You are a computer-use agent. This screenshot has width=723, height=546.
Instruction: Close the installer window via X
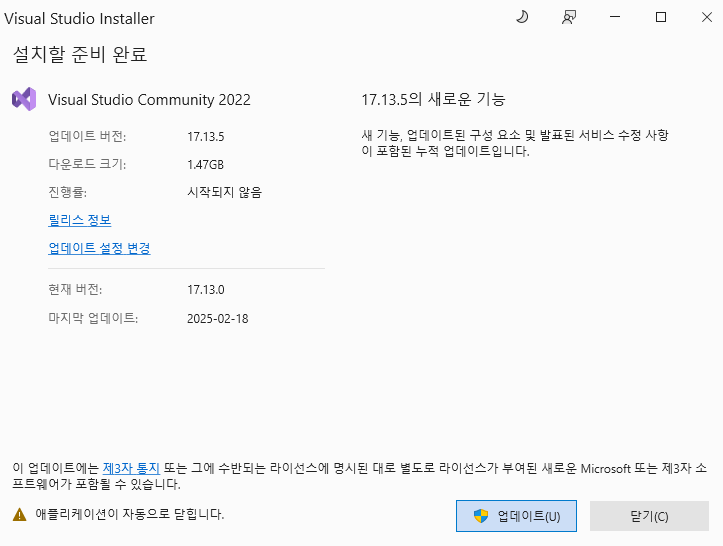(706, 17)
